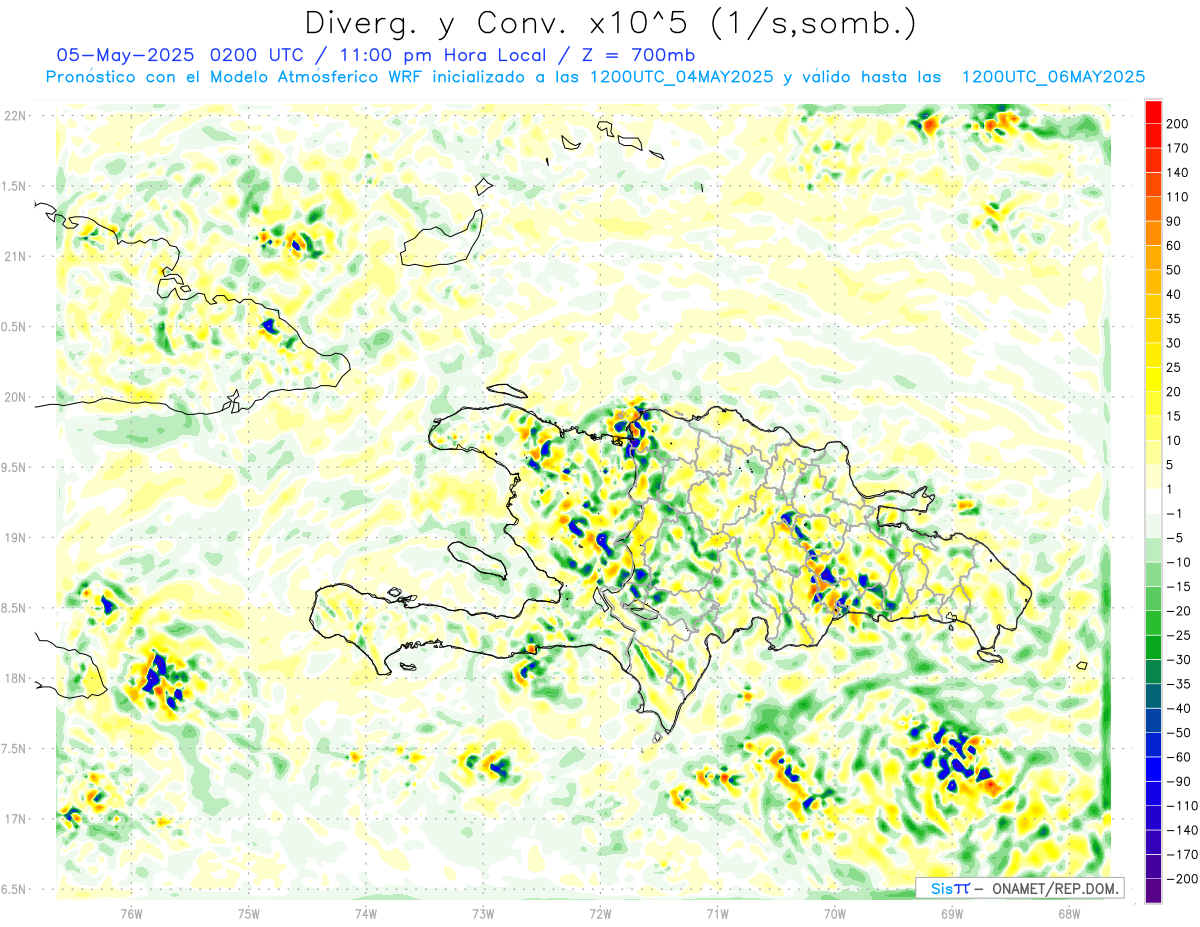Click the 8.5N latitude label
Viewport: 1200px width, 927px height.
click(14, 608)
